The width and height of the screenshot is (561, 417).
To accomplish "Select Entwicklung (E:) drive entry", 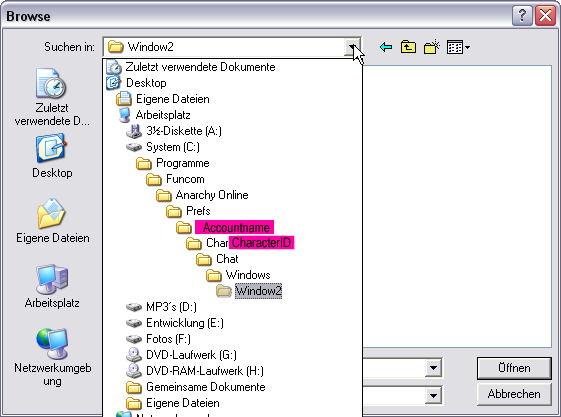I will [x=175, y=323].
